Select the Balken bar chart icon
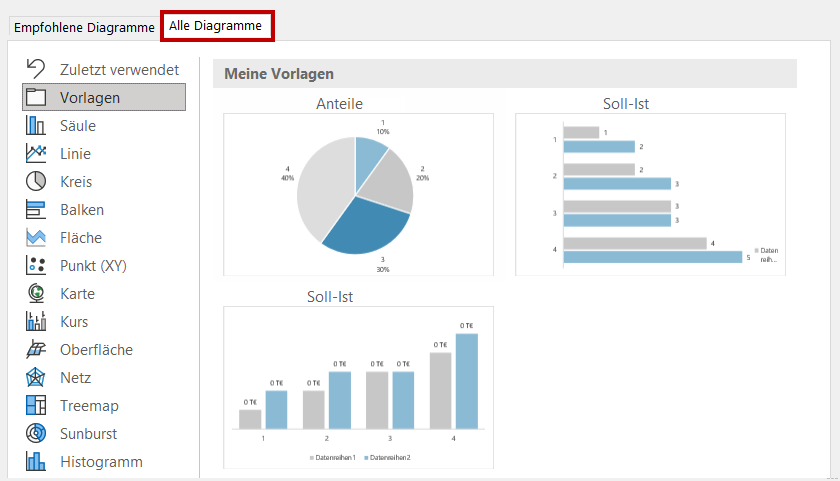840x481 pixels. (x=36, y=210)
